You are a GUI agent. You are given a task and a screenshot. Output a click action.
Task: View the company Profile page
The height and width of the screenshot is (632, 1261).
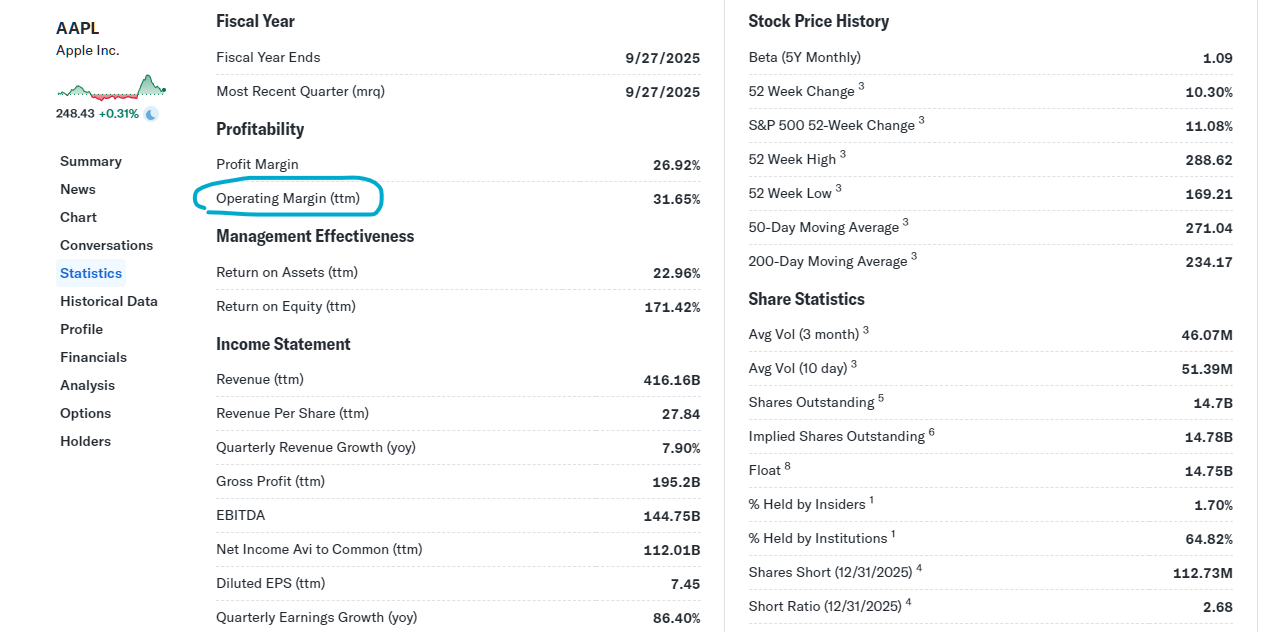81,329
